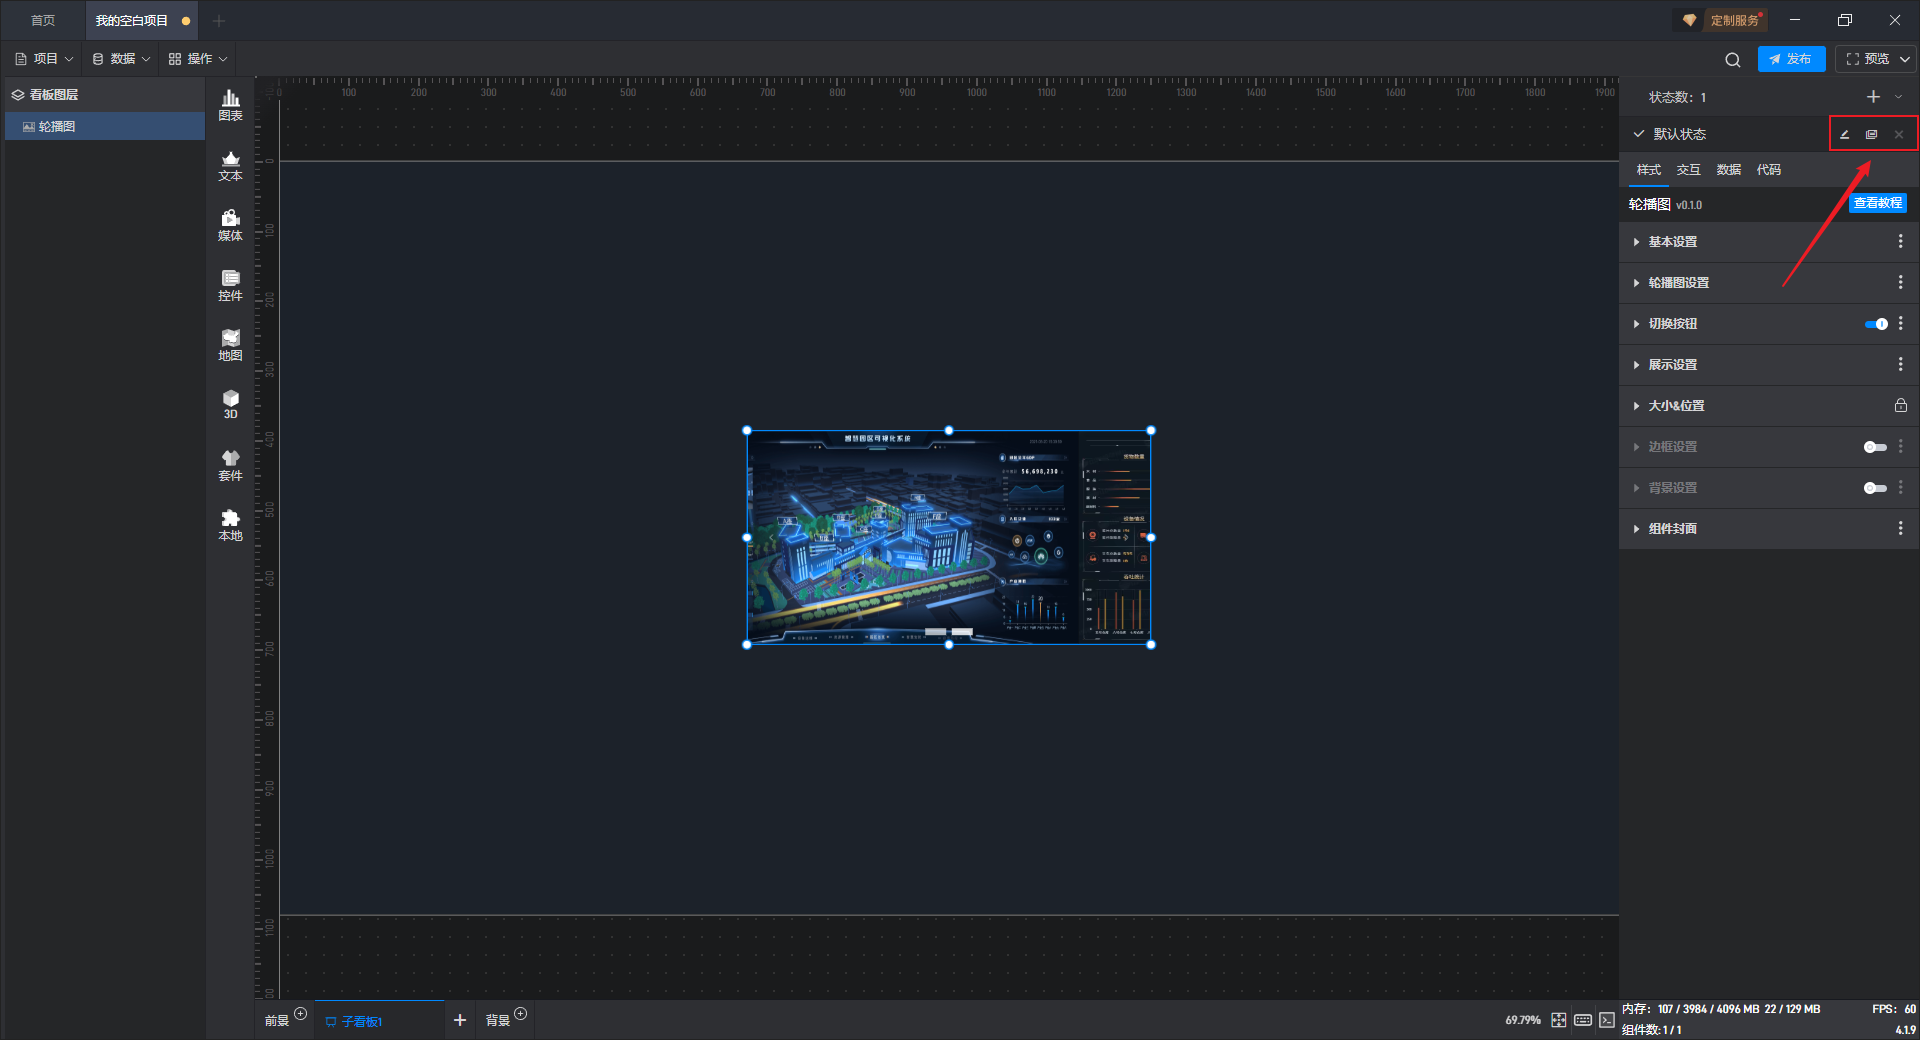Click the 预览 preview button
This screenshot has height=1040, width=1920.
(1867, 59)
